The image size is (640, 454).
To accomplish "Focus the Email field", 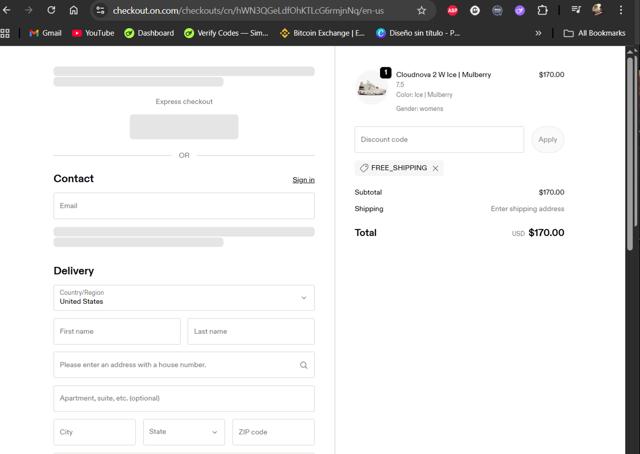I will pyautogui.click(x=184, y=206).
